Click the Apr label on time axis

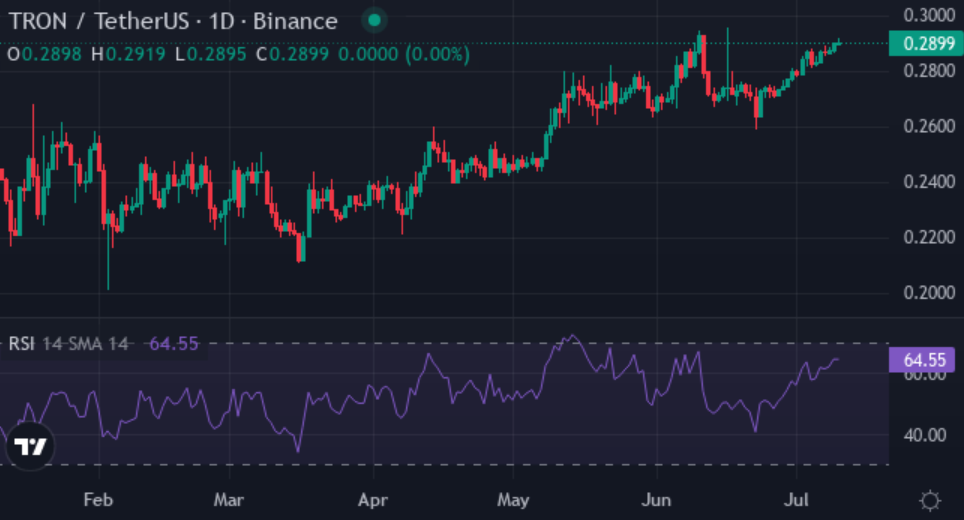[x=373, y=500]
